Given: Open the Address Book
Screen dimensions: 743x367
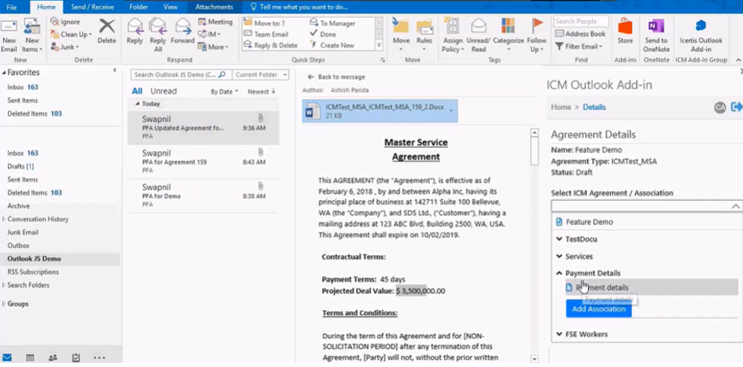Looking at the screenshot, I should point(580,34).
